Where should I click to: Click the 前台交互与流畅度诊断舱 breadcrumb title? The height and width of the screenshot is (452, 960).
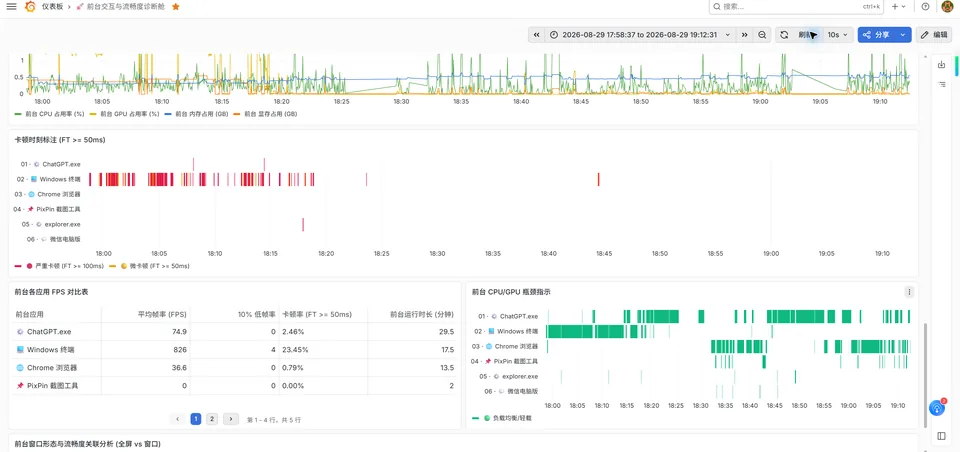click(x=127, y=7)
